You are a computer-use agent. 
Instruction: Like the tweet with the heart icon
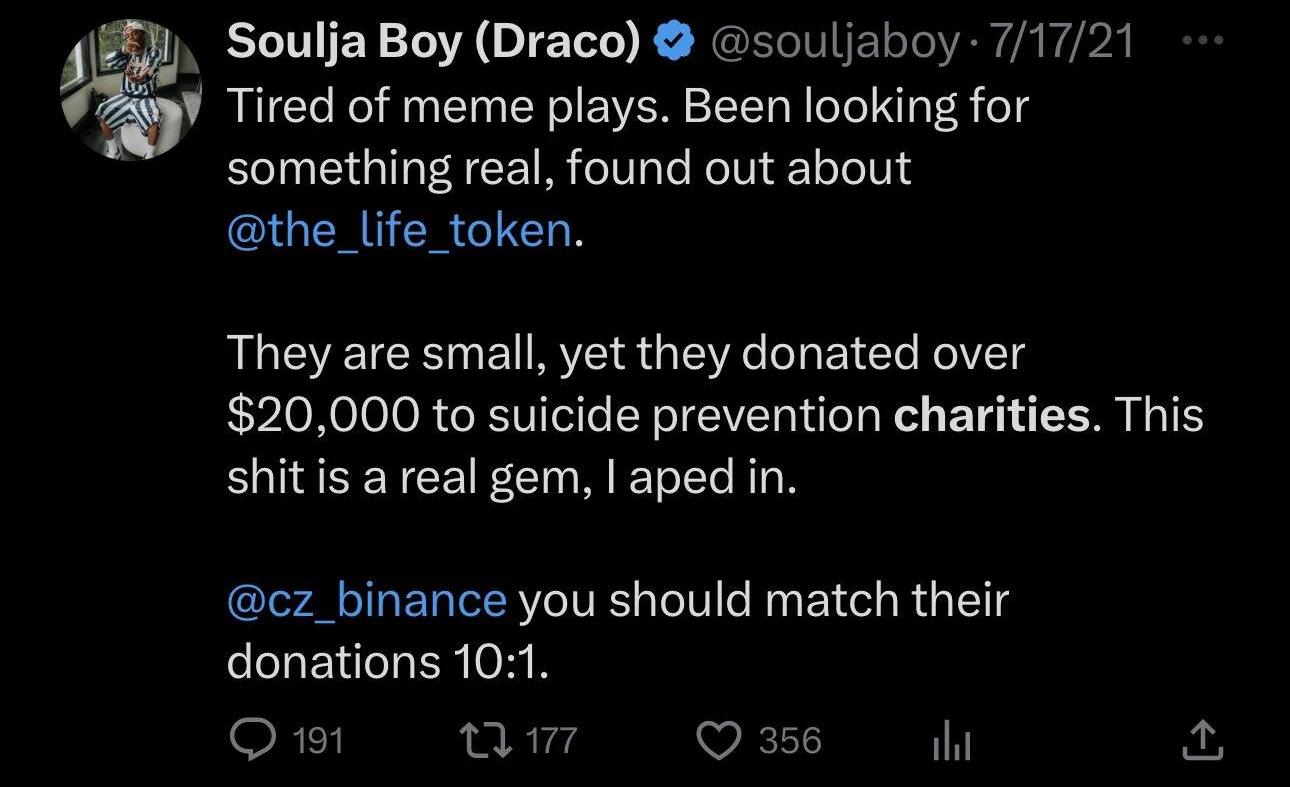pyautogui.click(x=716, y=740)
